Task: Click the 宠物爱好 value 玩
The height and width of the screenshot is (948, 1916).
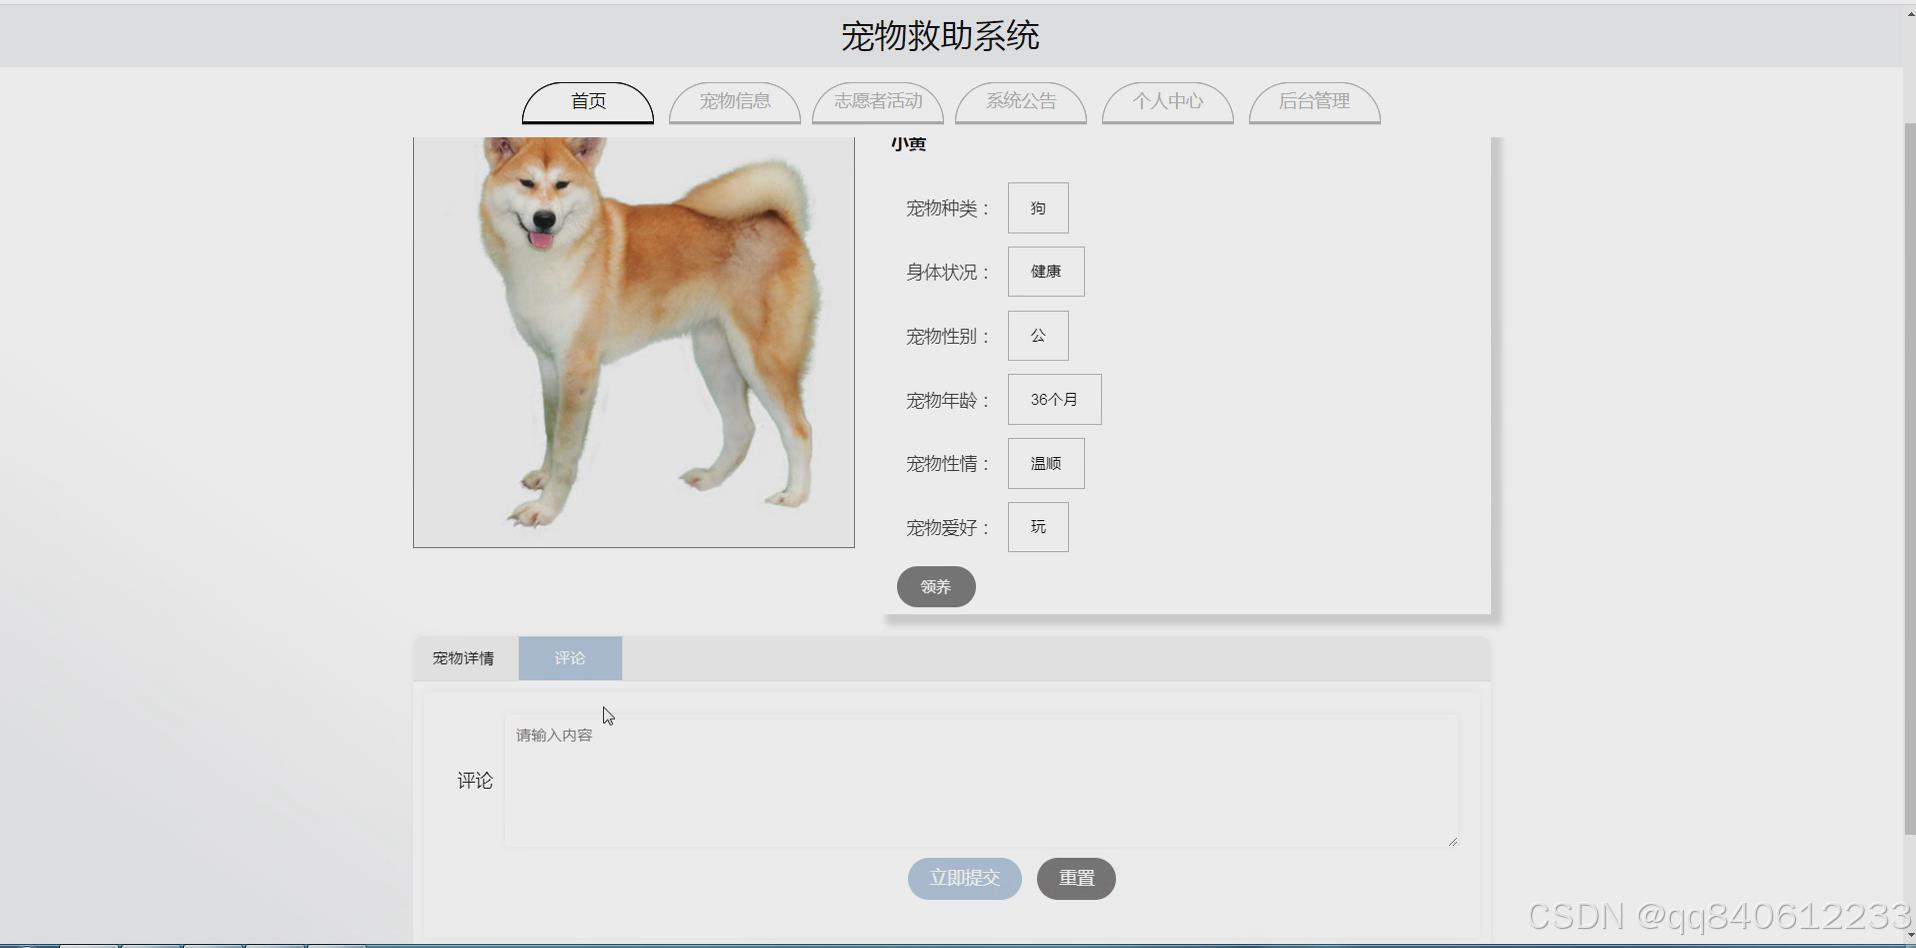Action: [1038, 527]
